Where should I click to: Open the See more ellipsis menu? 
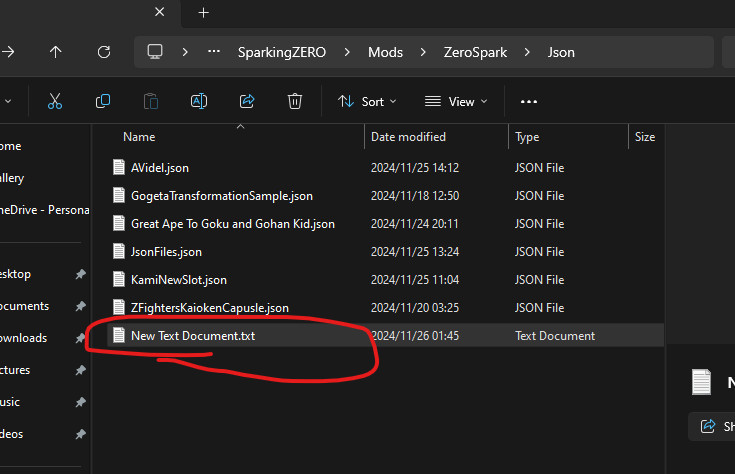click(x=529, y=101)
